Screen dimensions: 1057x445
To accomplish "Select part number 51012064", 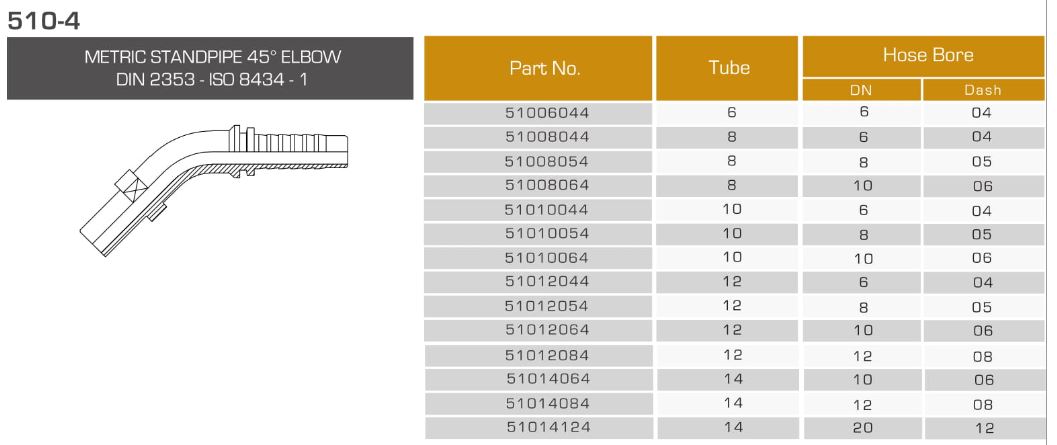I will pyautogui.click(x=547, y=329).
